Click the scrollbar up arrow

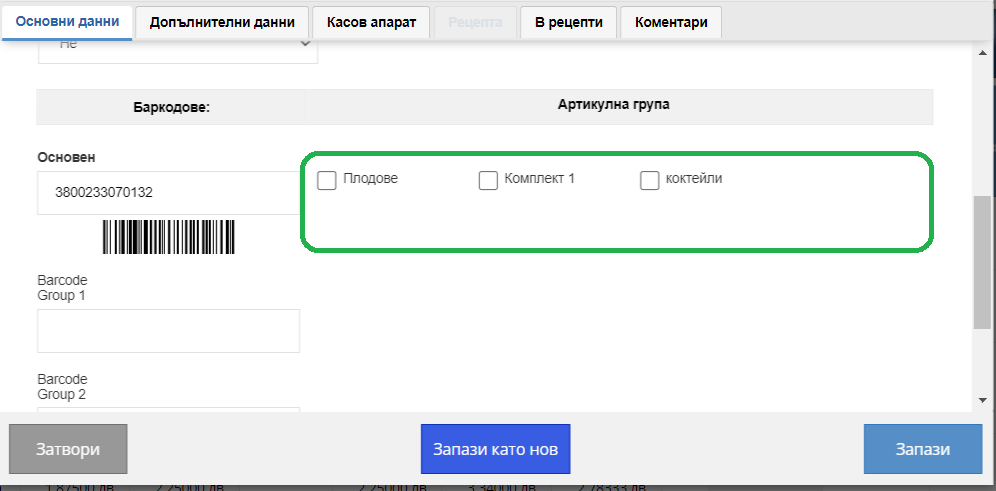pos(982,52)
